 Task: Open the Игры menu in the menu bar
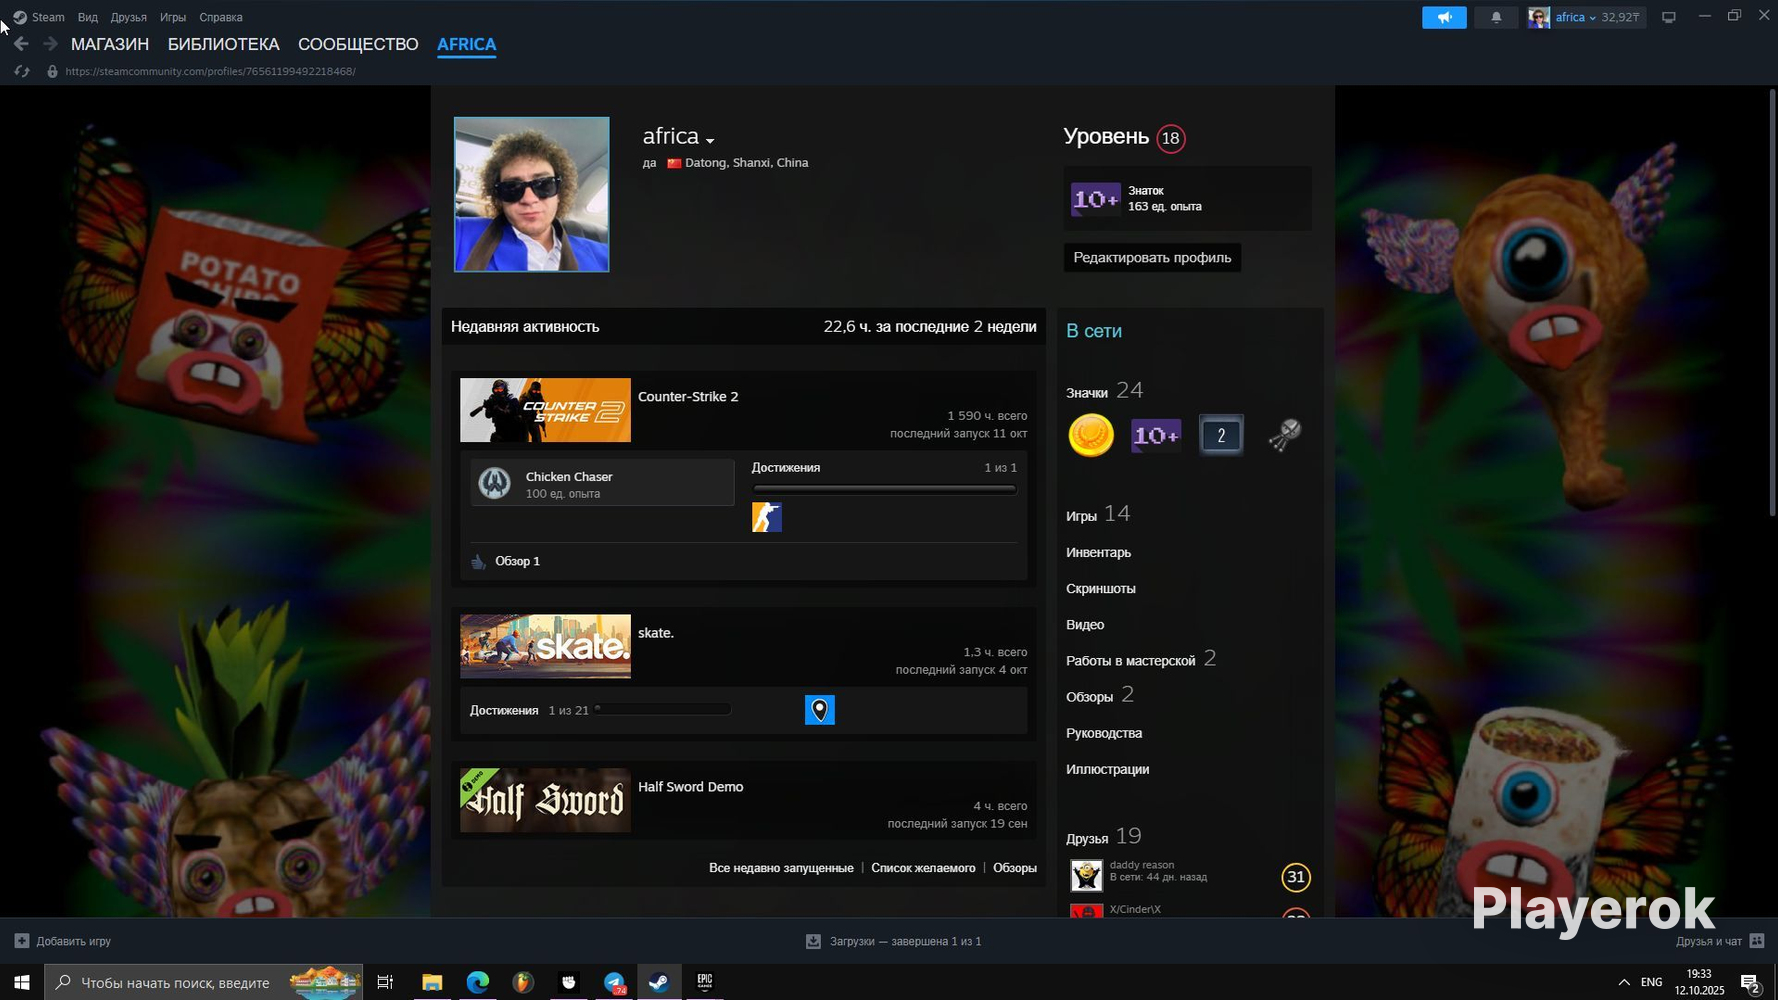coord(173,17)
